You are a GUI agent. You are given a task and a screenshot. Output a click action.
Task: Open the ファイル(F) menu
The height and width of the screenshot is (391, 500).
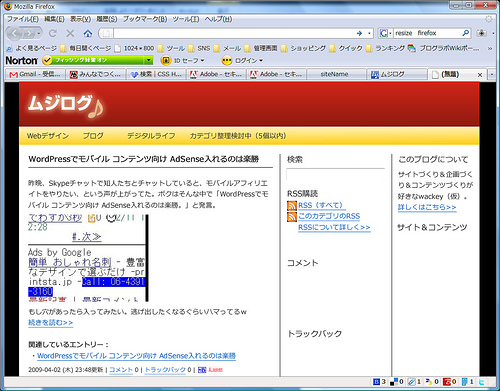(x=23, y=19)
